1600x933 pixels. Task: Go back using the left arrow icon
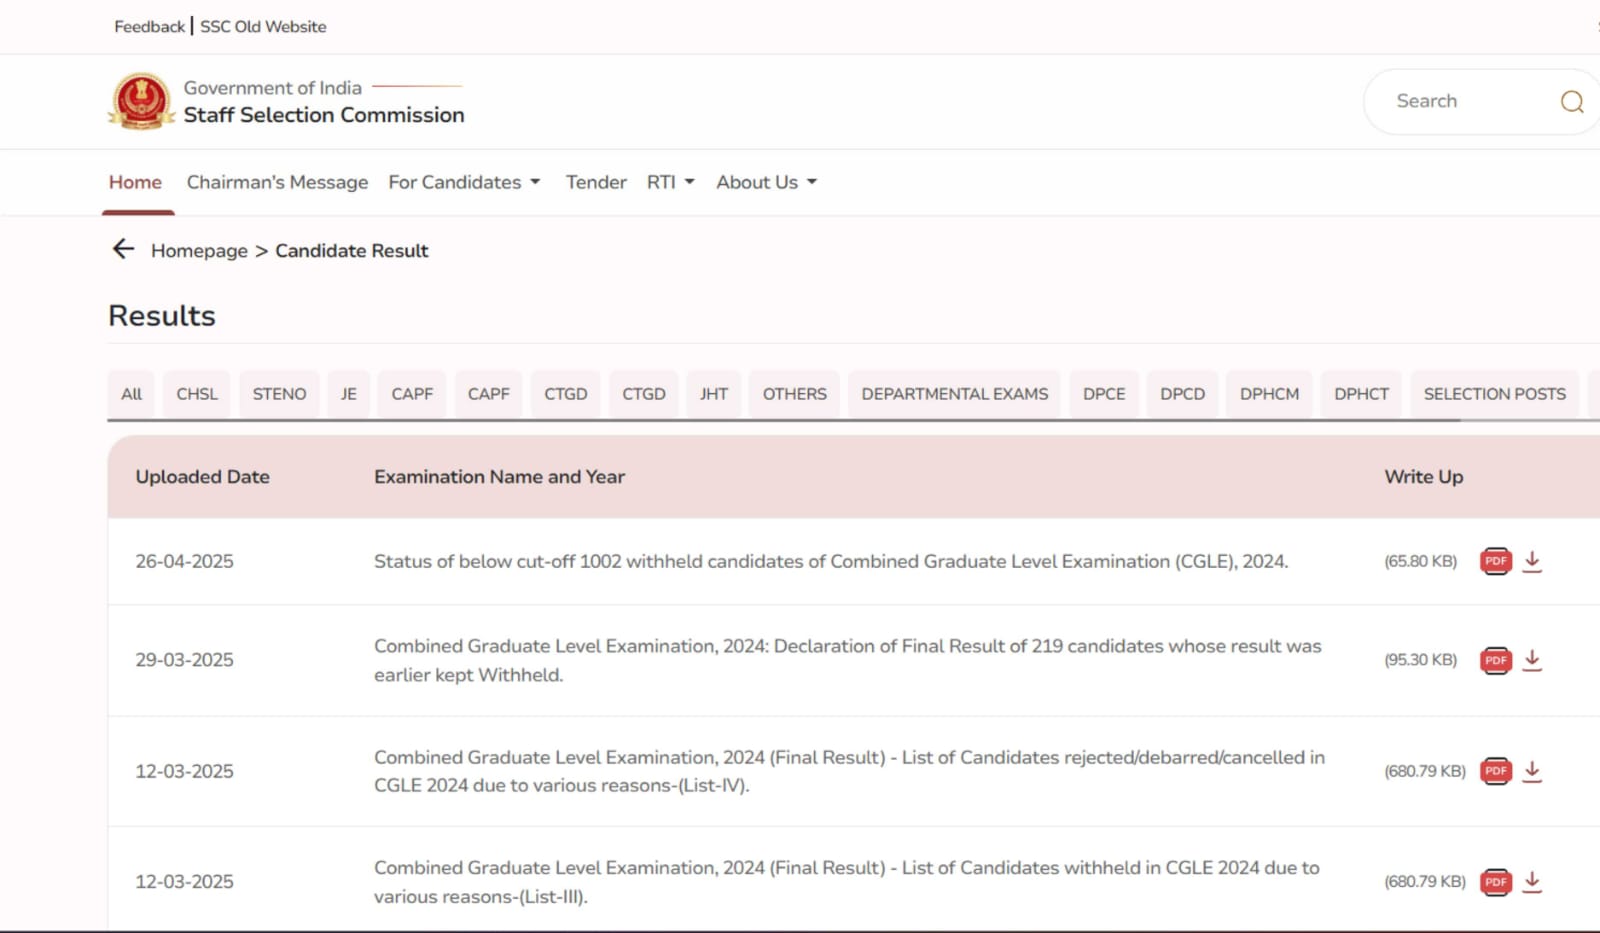coord(123,249)
